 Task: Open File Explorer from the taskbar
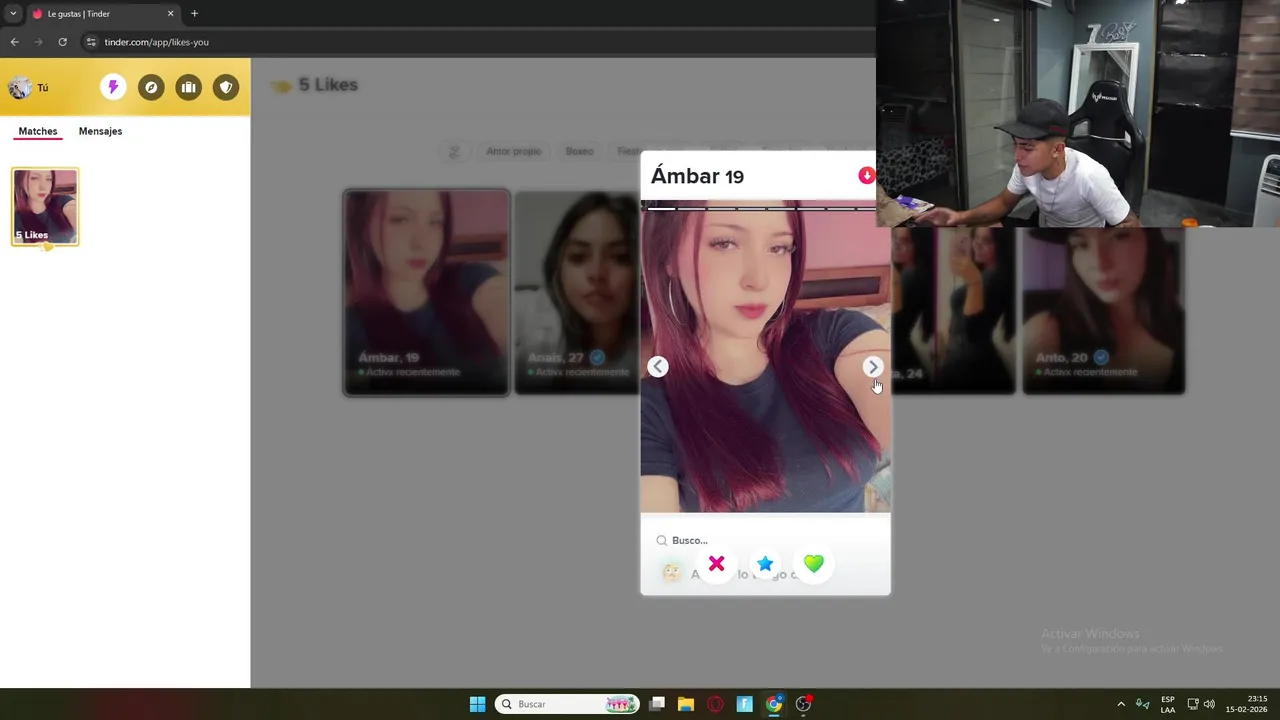click(x=686, y=704)
